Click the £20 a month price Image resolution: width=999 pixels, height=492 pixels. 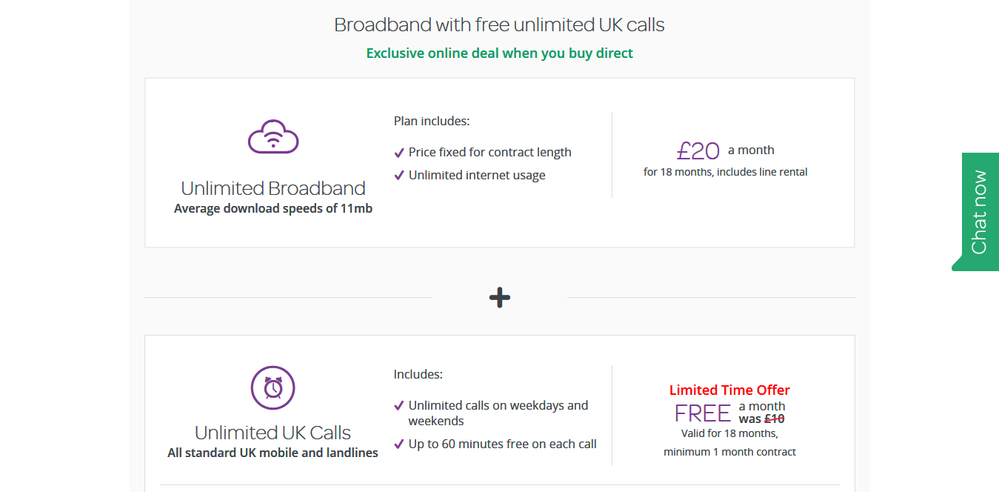click(x=699, y=151)
